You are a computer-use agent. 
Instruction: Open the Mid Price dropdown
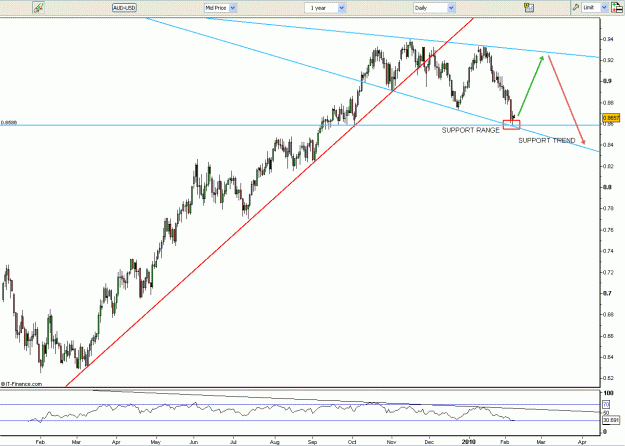tap(220, 8)
